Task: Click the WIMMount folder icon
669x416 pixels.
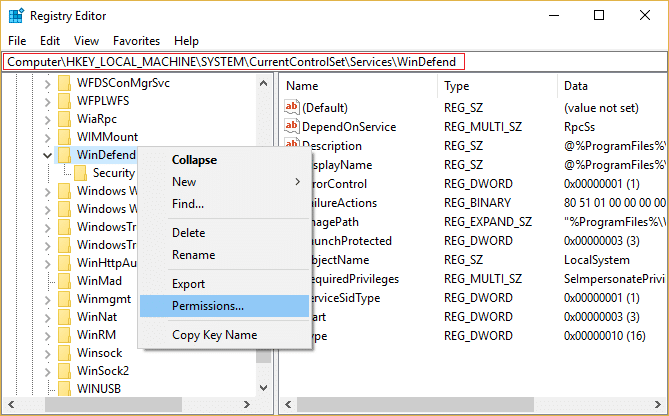Action: tap(65, 136)
